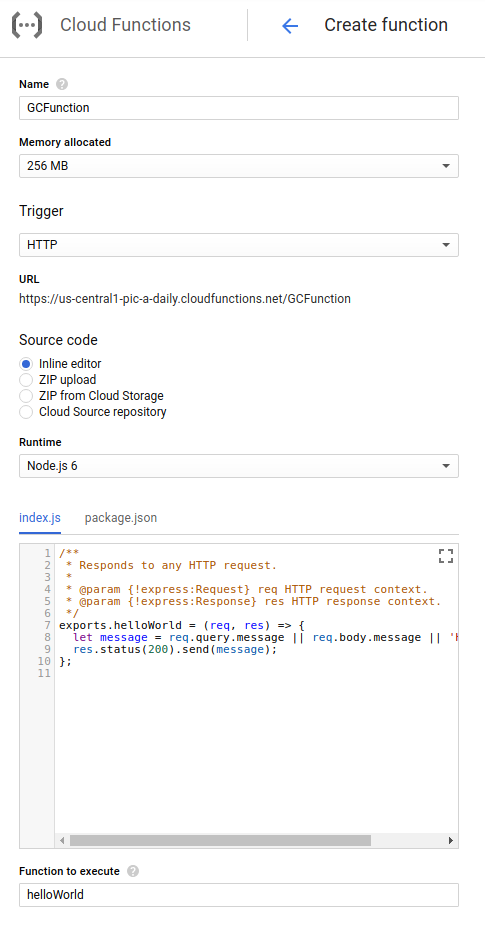Switch to the index.js tab
Image resolution: width=485 pixels, height=927 pixels.
pyautogui.click(x=40, y=518)
